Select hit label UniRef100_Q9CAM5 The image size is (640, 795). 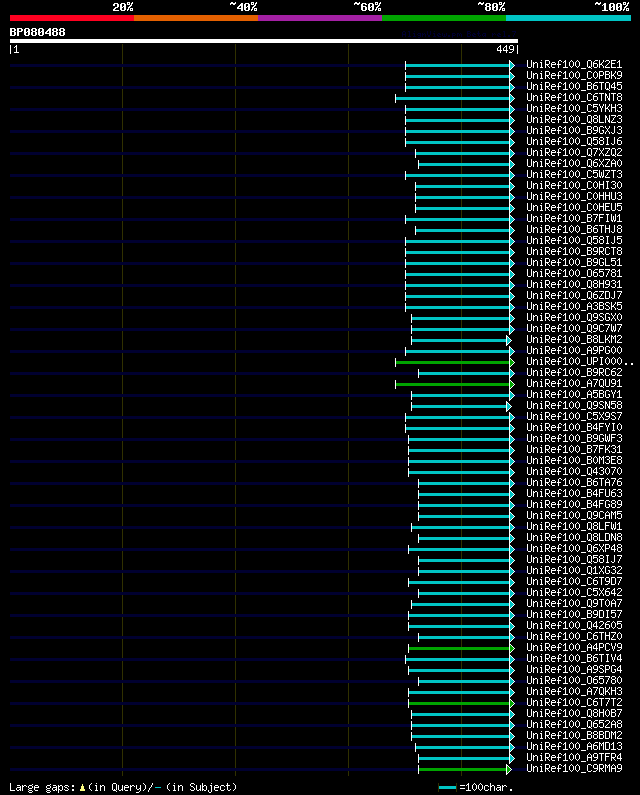[x=574, y=515]
